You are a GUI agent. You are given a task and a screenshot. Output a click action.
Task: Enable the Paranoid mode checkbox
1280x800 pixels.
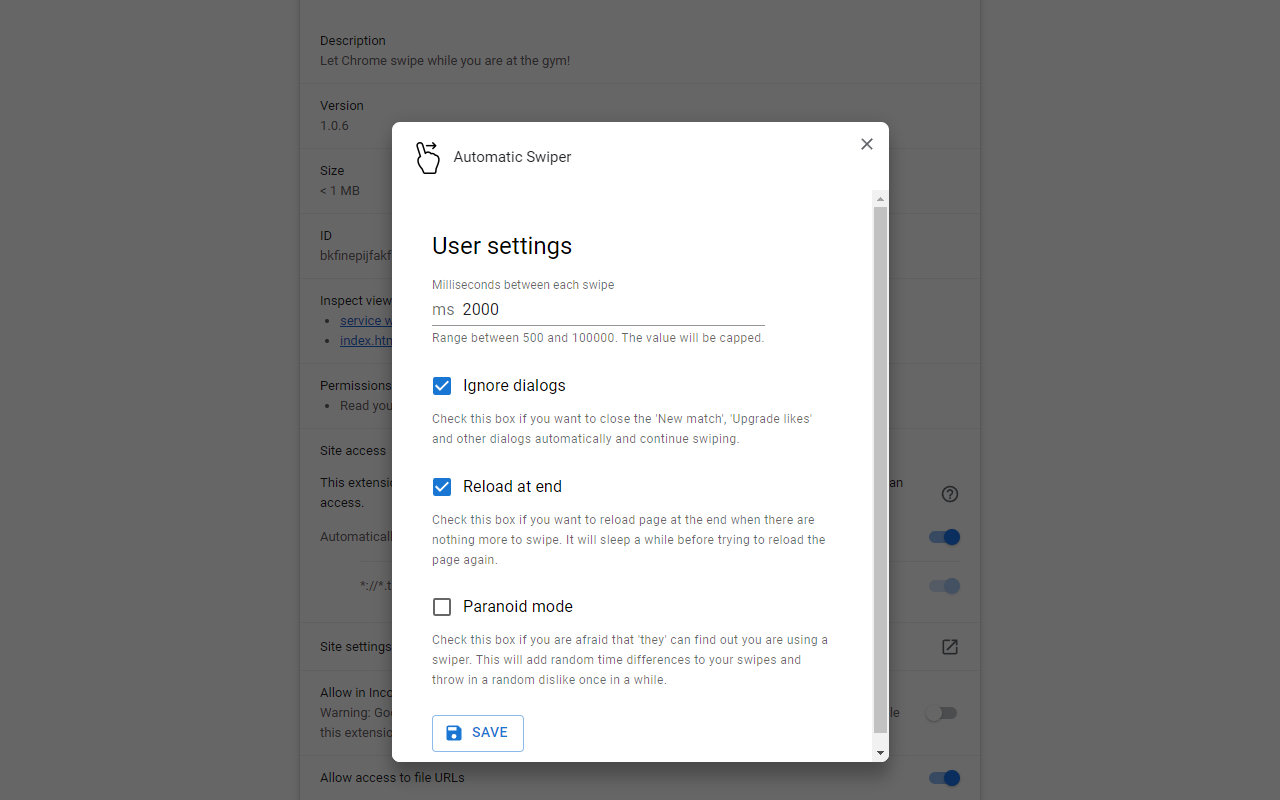(442, 607)
